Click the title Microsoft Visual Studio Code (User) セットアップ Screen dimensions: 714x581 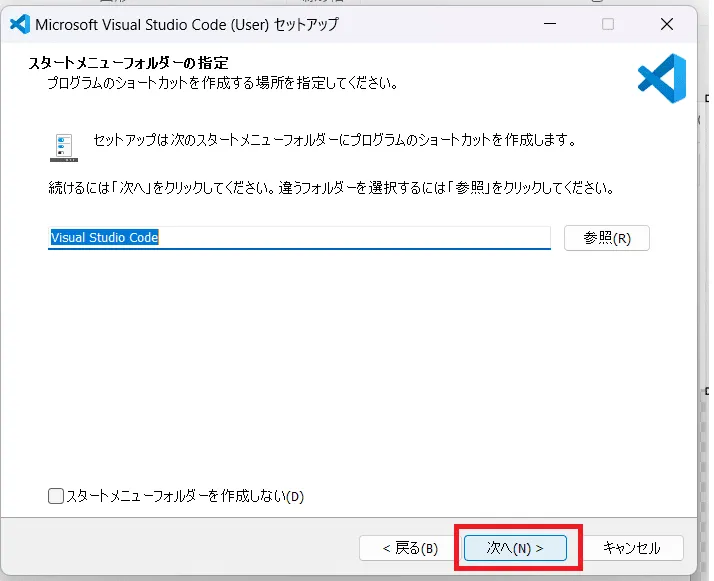click(187, 24)
